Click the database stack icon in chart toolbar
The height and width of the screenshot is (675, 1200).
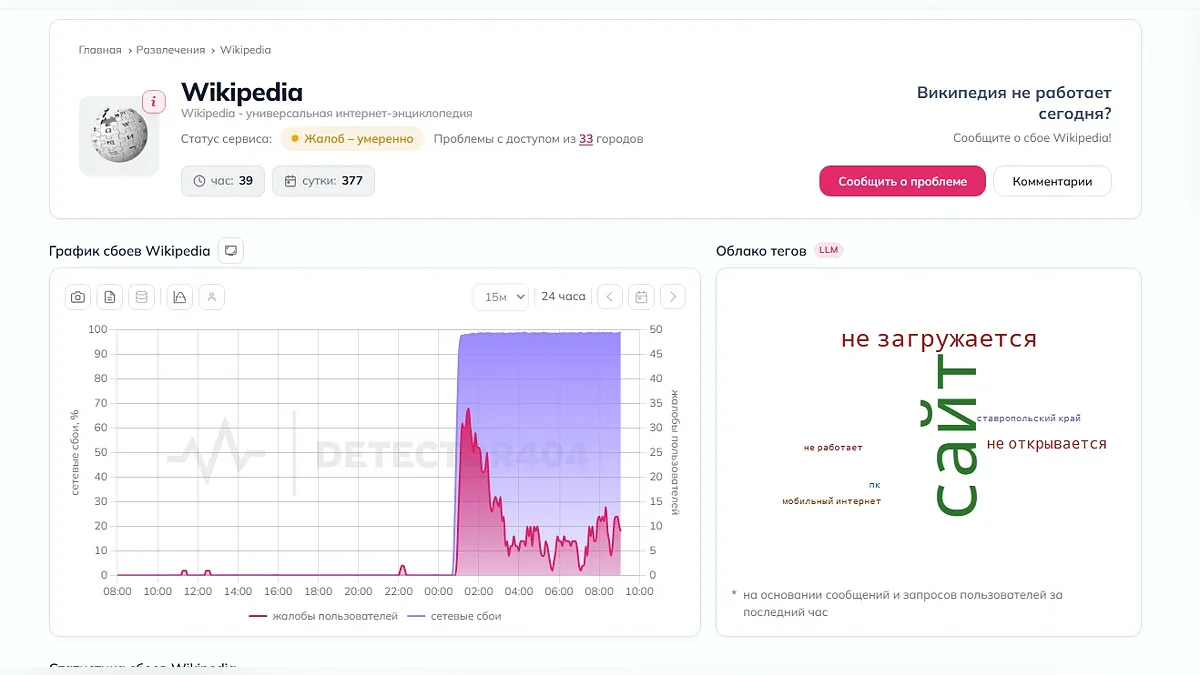click(141, 297)
